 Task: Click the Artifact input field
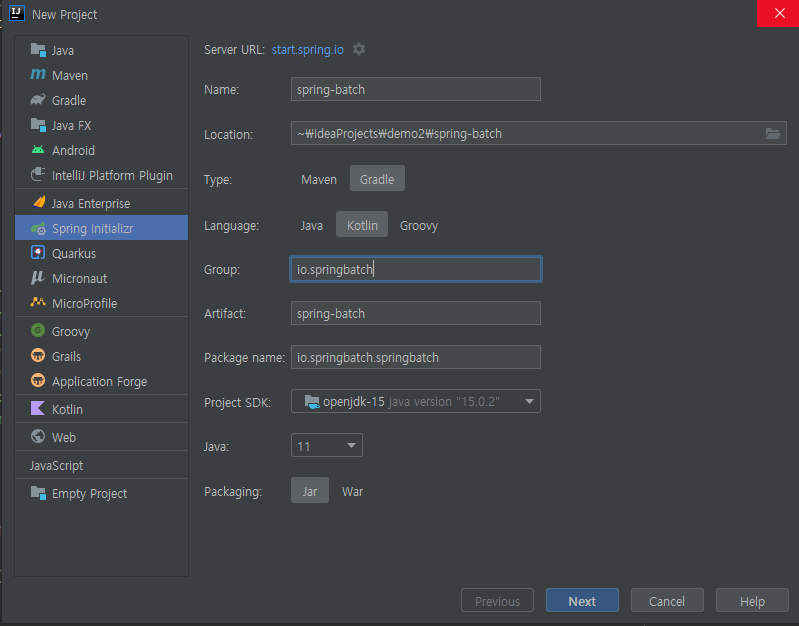point(416,313)
